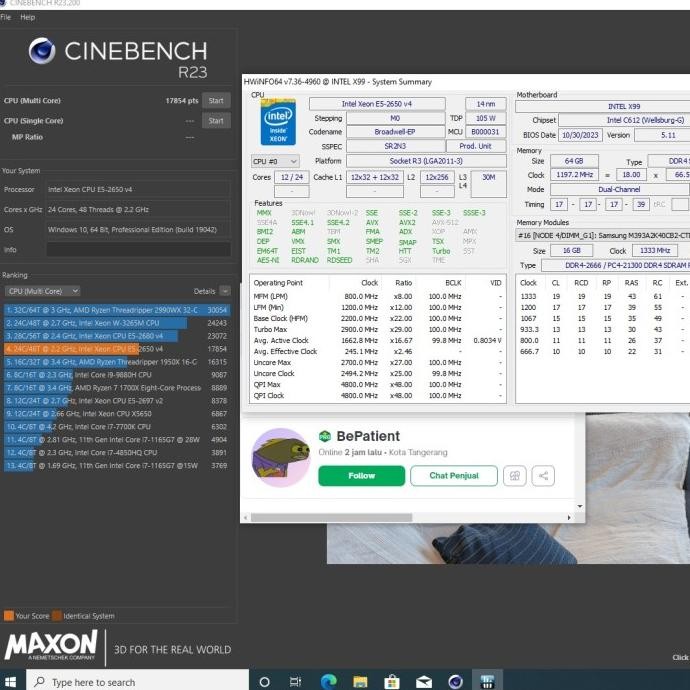Click the Info input field under Your System
The height and width of the screenshot is (690, 690).
click(139, 250)
